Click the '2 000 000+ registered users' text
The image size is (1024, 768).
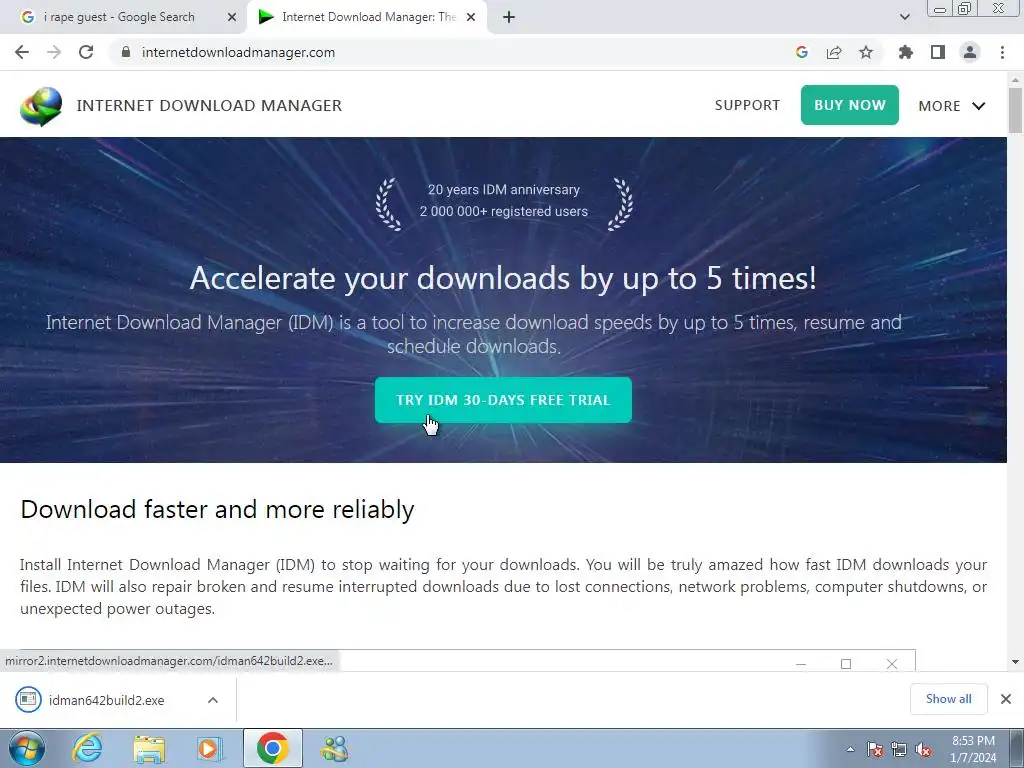504,212
